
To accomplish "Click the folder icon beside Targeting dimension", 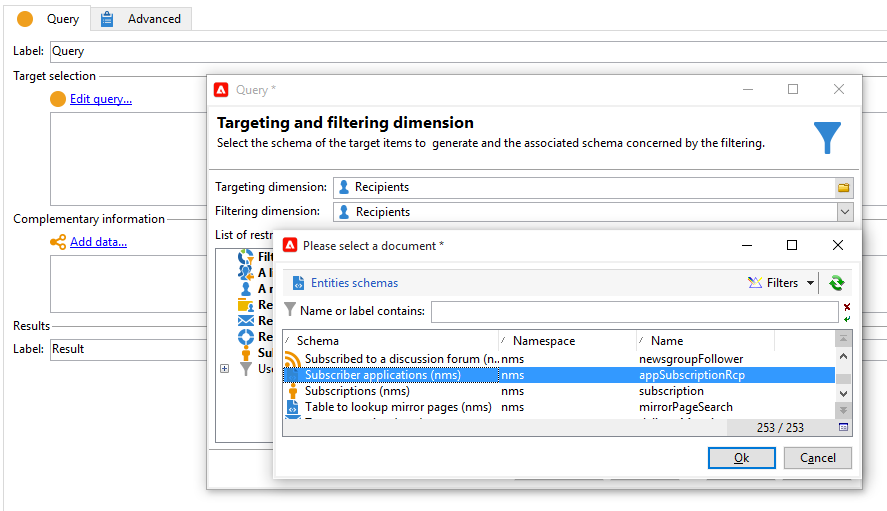I will (x=843, y=187).
